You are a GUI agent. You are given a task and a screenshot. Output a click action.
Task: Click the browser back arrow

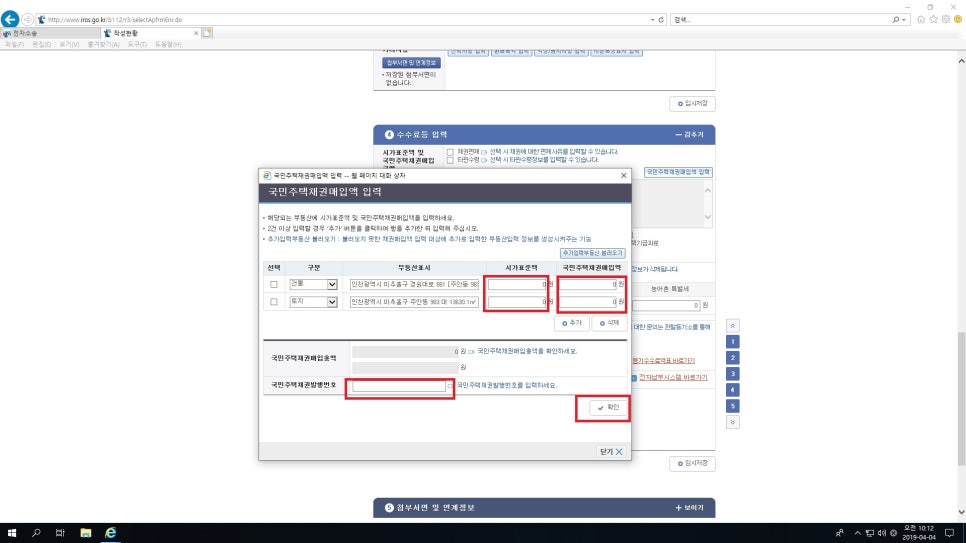(x=10, y=19)
